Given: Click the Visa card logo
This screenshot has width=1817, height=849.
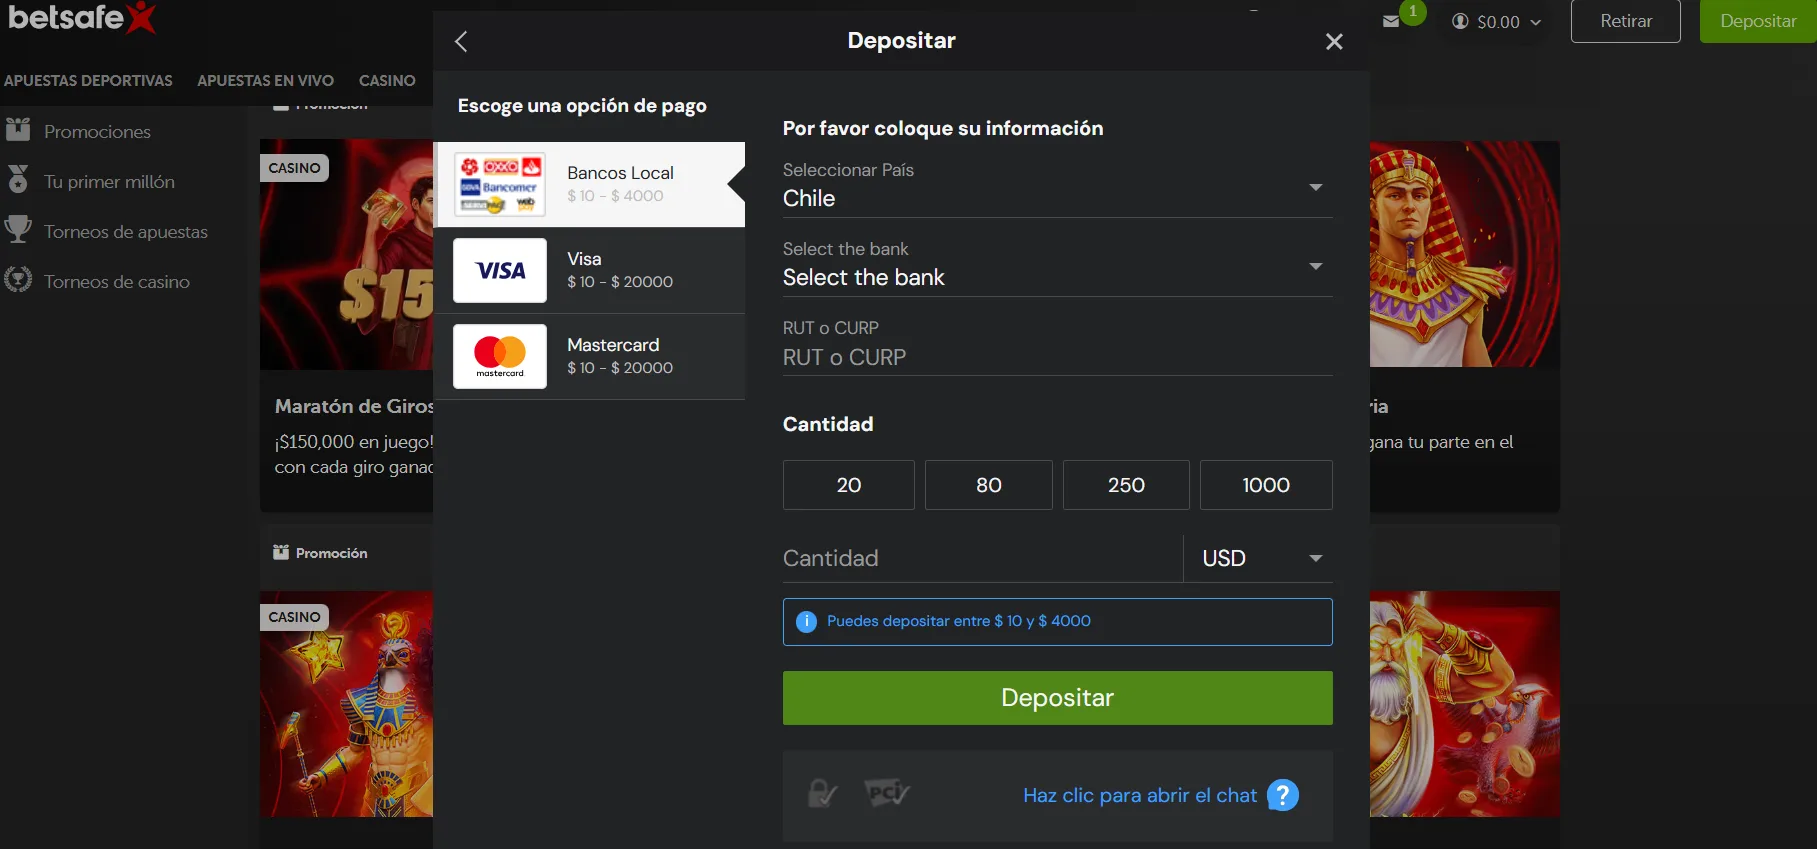Looking at the screenshot, I should click(500, 270).
